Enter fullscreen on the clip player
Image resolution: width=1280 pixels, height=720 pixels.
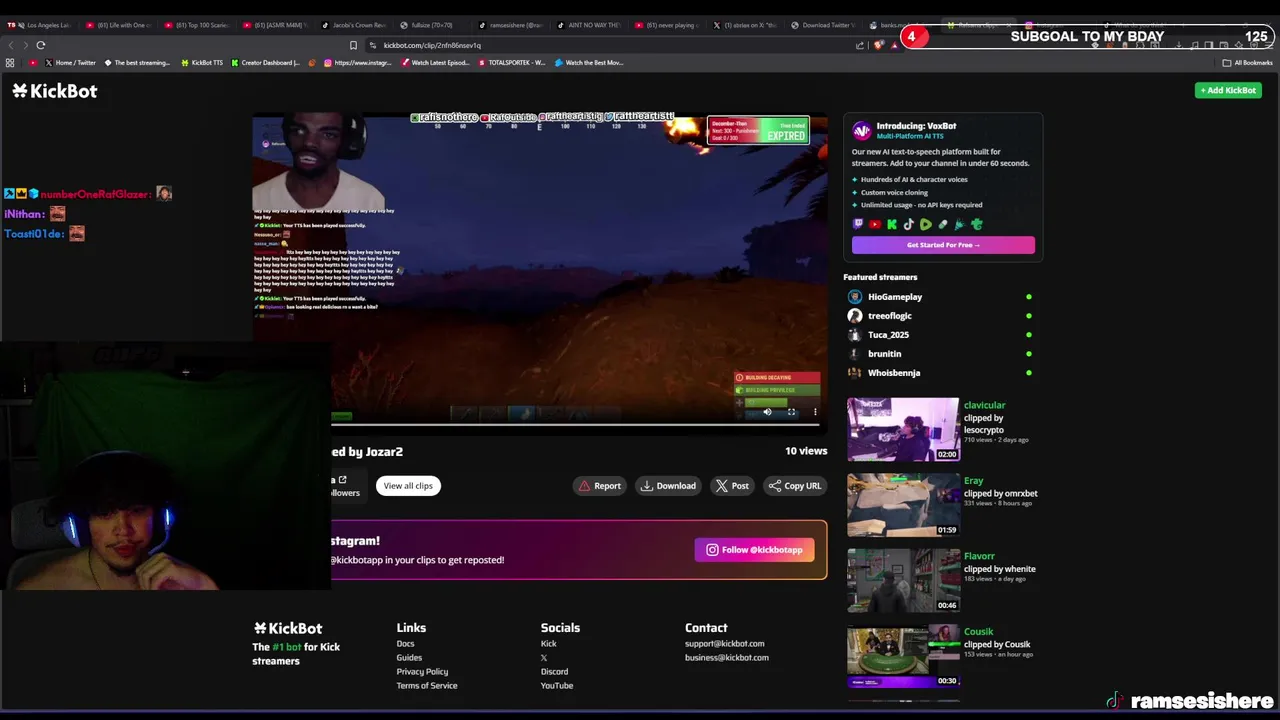point(791,412)
